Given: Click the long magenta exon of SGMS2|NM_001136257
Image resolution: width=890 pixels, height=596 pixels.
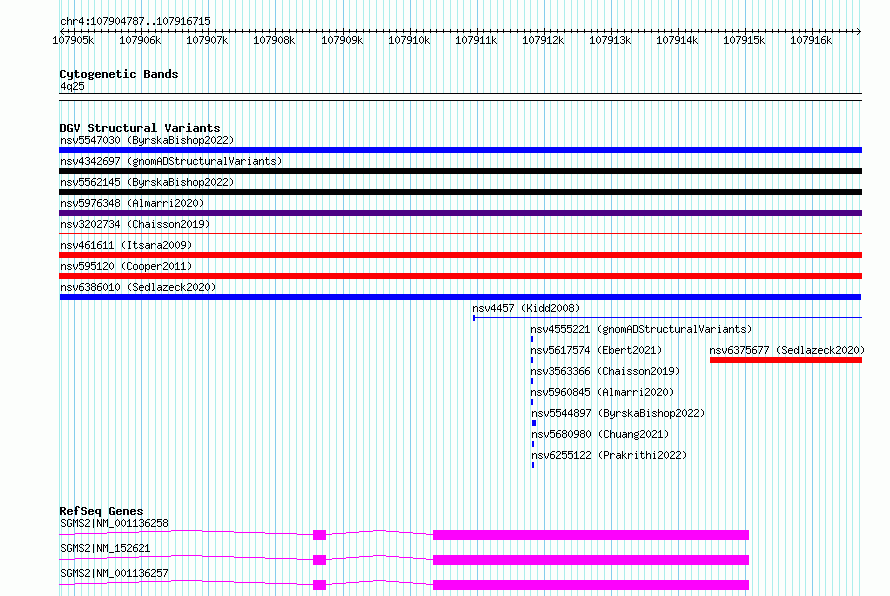Looking at the screenshot, I should pyautogui.click(x=591, y=585).
